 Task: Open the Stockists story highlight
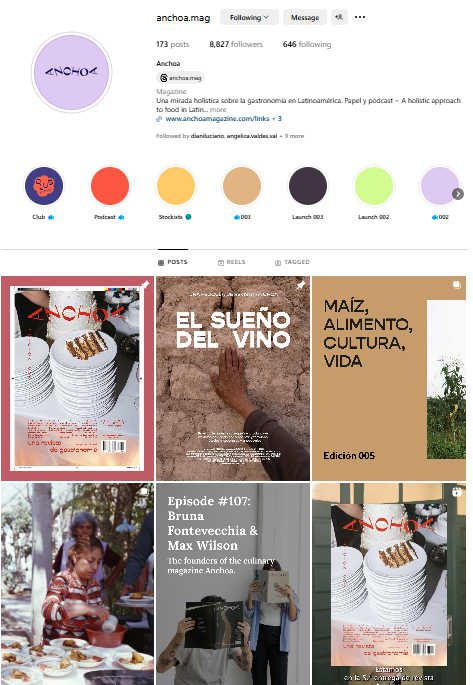click(x=176, y=186)
